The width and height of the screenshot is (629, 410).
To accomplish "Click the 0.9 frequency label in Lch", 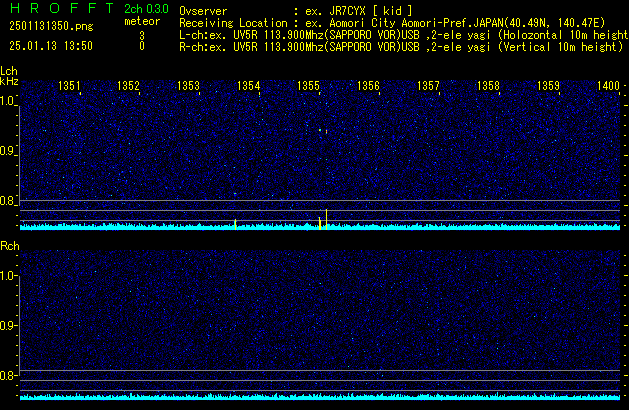I will click(x=7, y=151).
